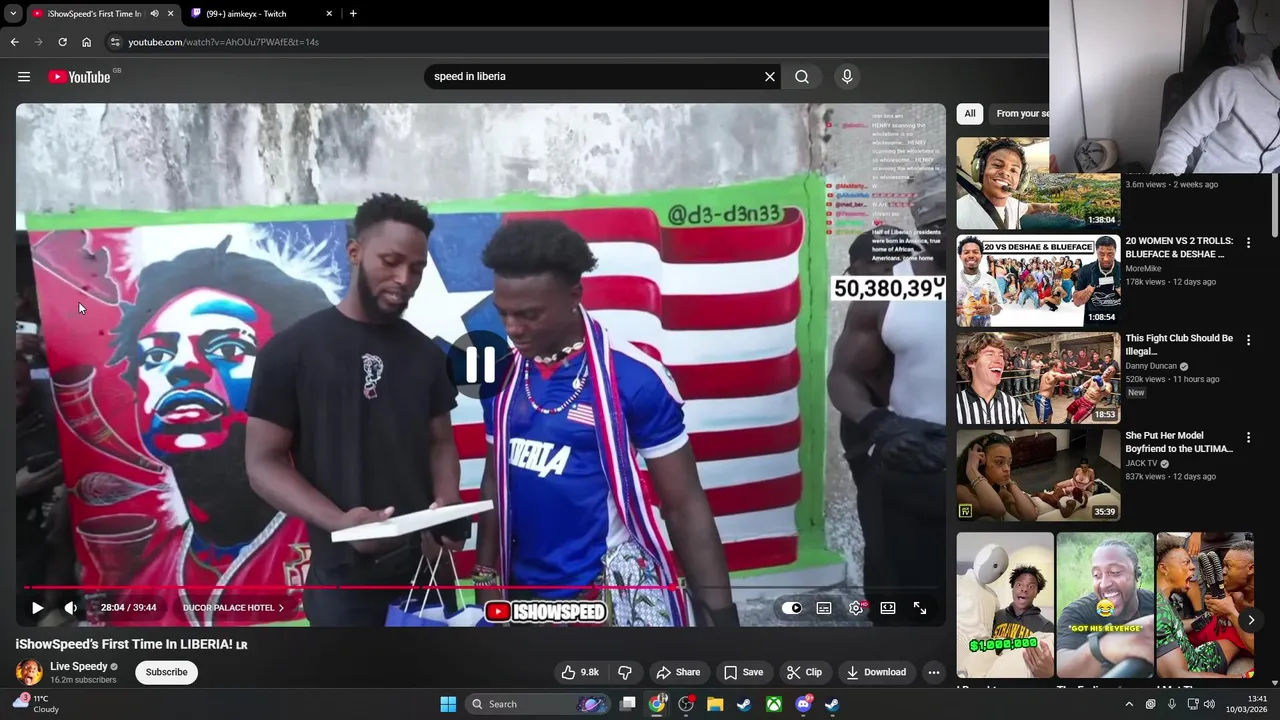This screenshot has height=720, width=1280.
Task: Open 'She Put Her Model Boyfriend' thumbnail
Action: pyautogui.click(x=1038, y=475)
